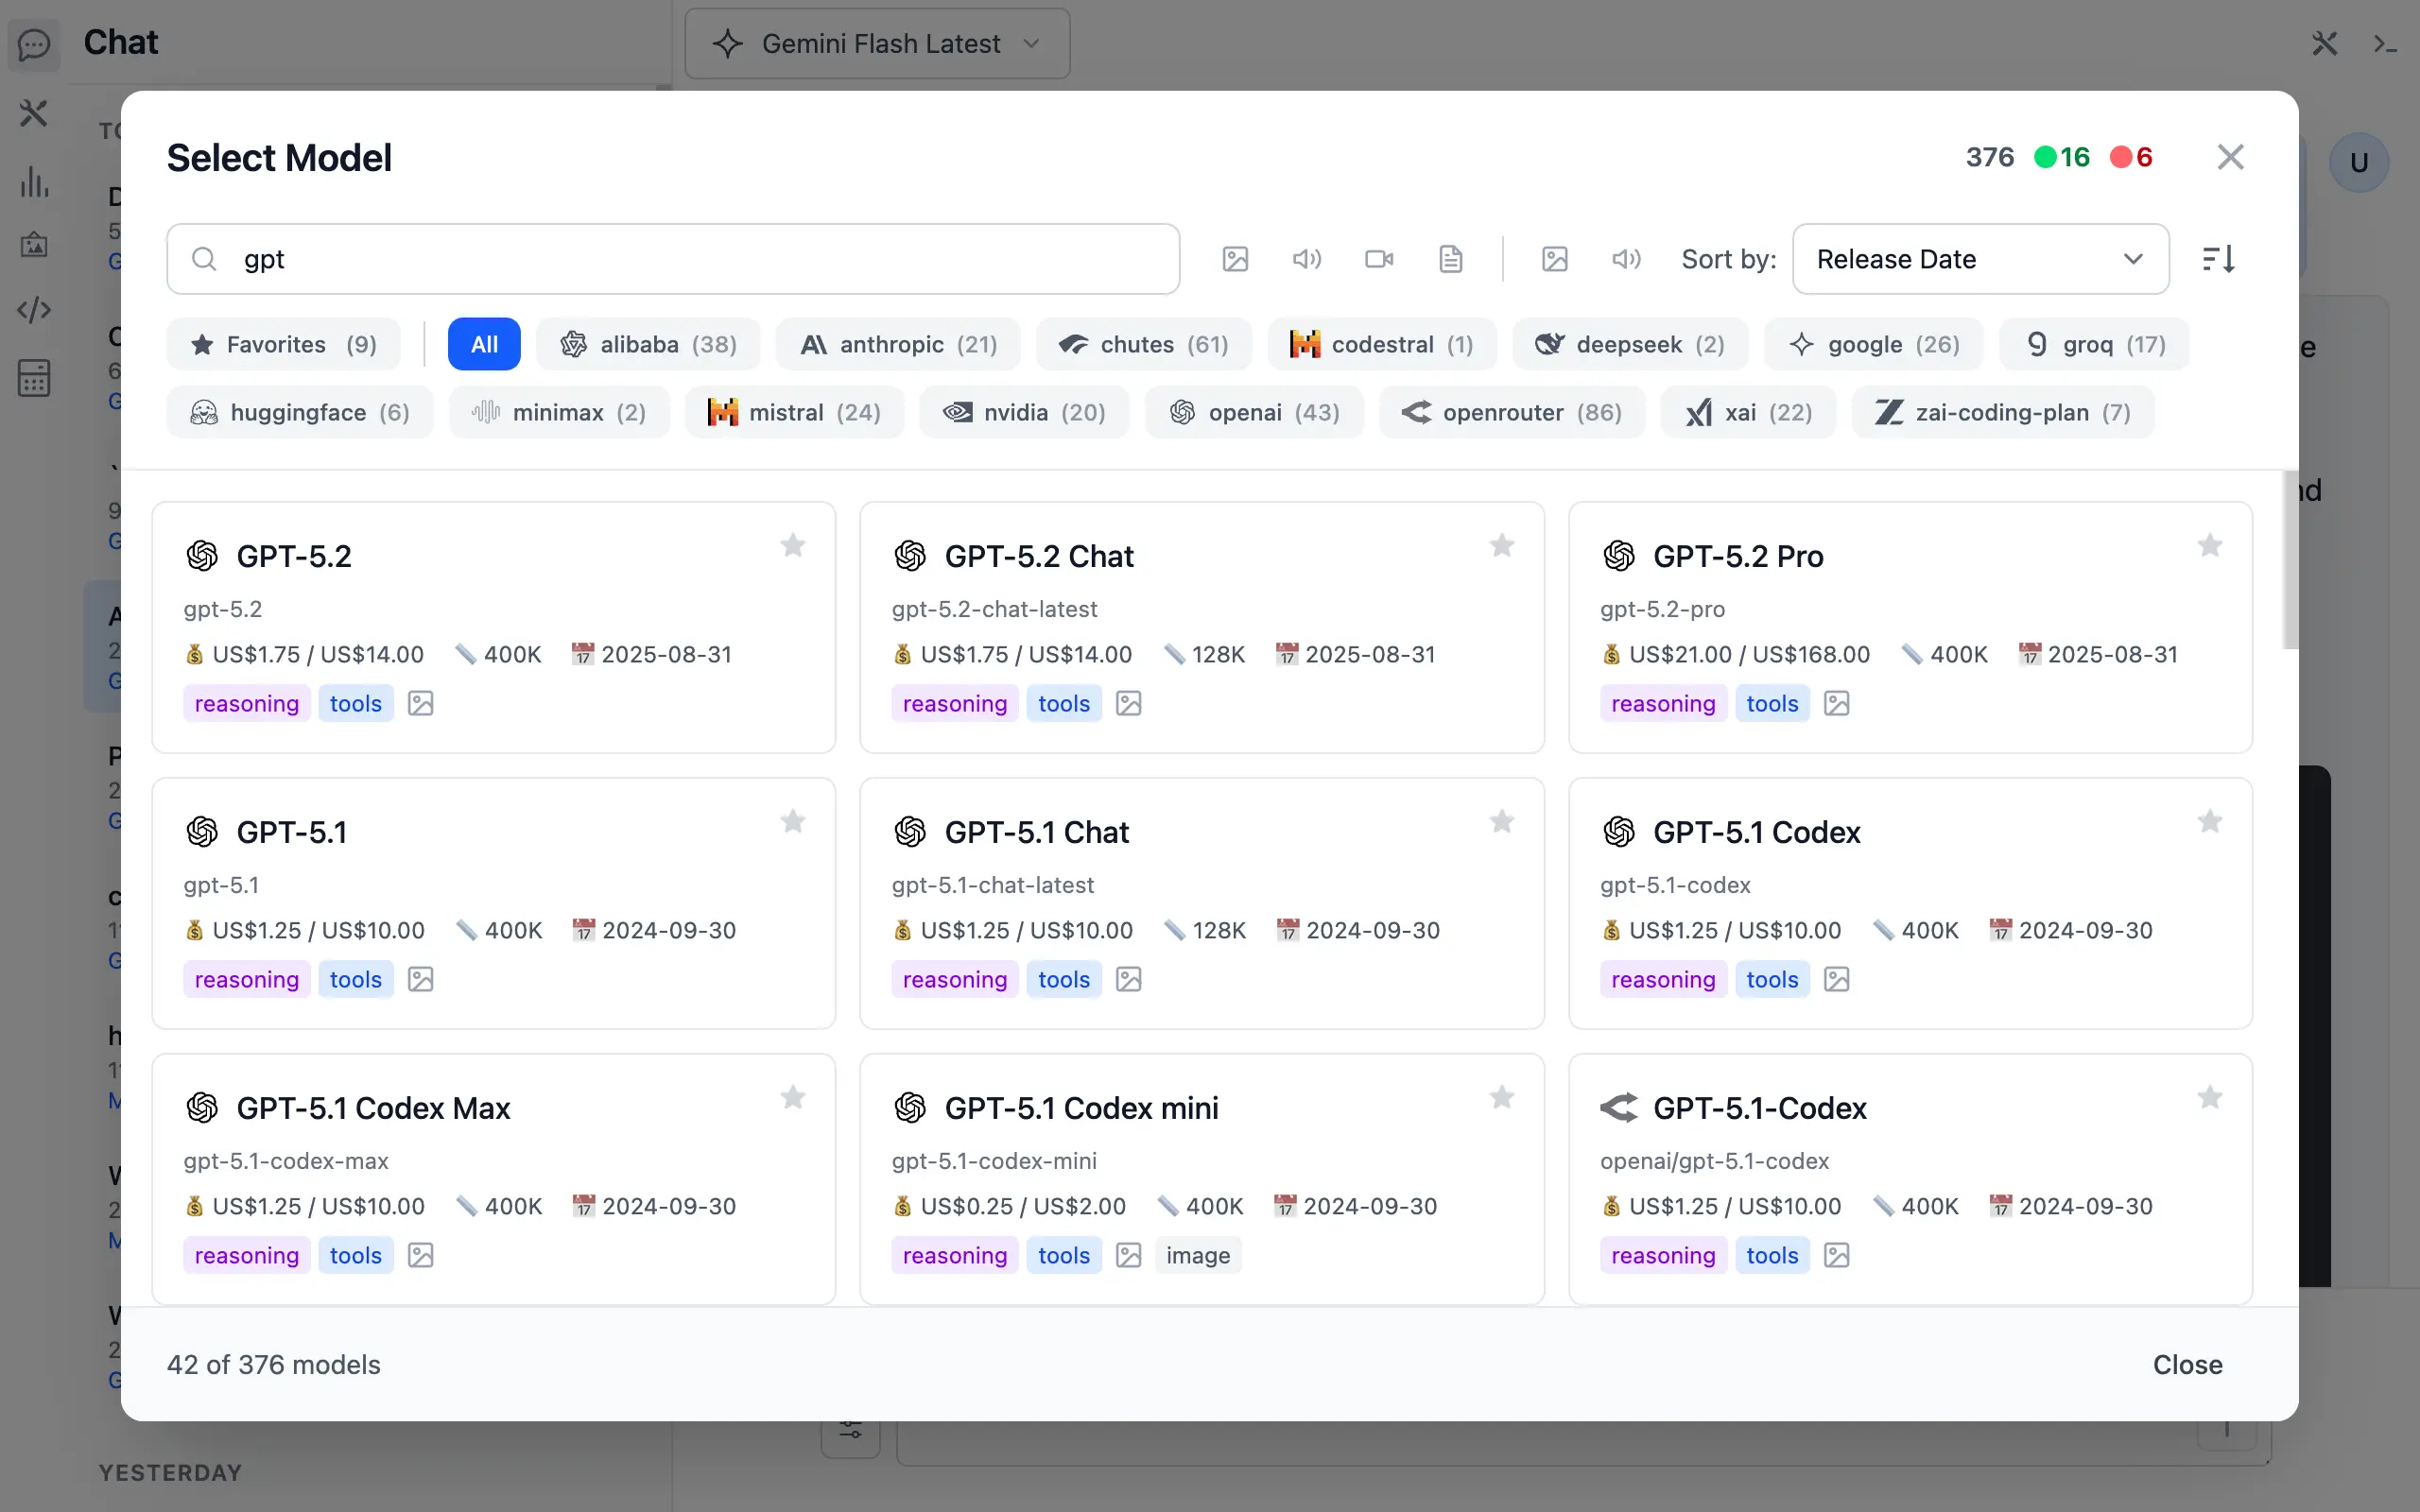Favorite the GPT-5.2 Chat model
The image size is (2420, 1512).
pyautogui.click(x=1501, y=545)
